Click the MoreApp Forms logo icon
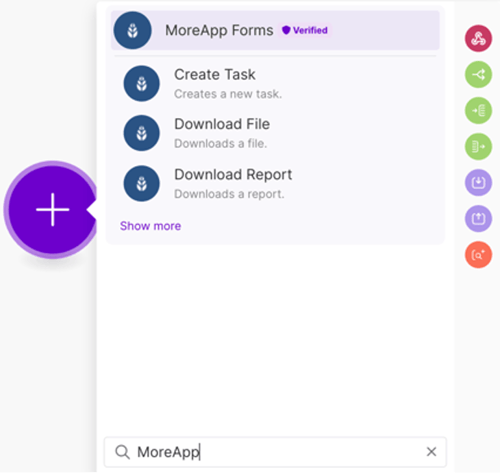Viewport: 500px width, 473px height. click(x=133, y=30)
